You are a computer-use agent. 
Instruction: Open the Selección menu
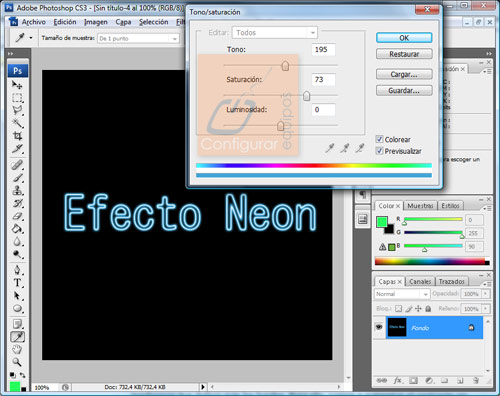pos(154,22)
